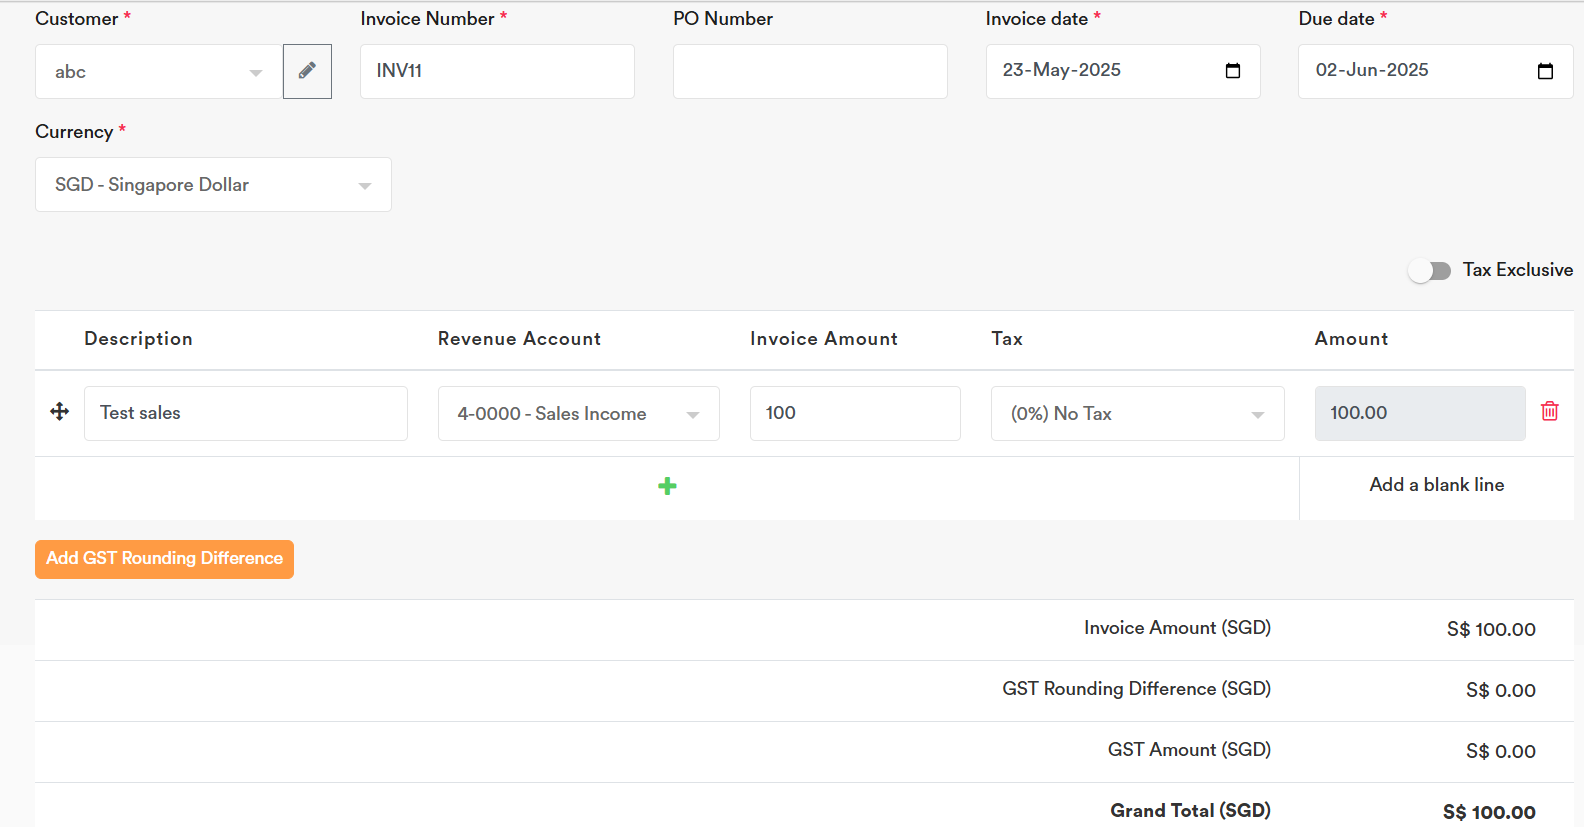Screen dimensions: 1584x827
Task: Click into the empty PO Number field
Action: (x=810, y=71)
